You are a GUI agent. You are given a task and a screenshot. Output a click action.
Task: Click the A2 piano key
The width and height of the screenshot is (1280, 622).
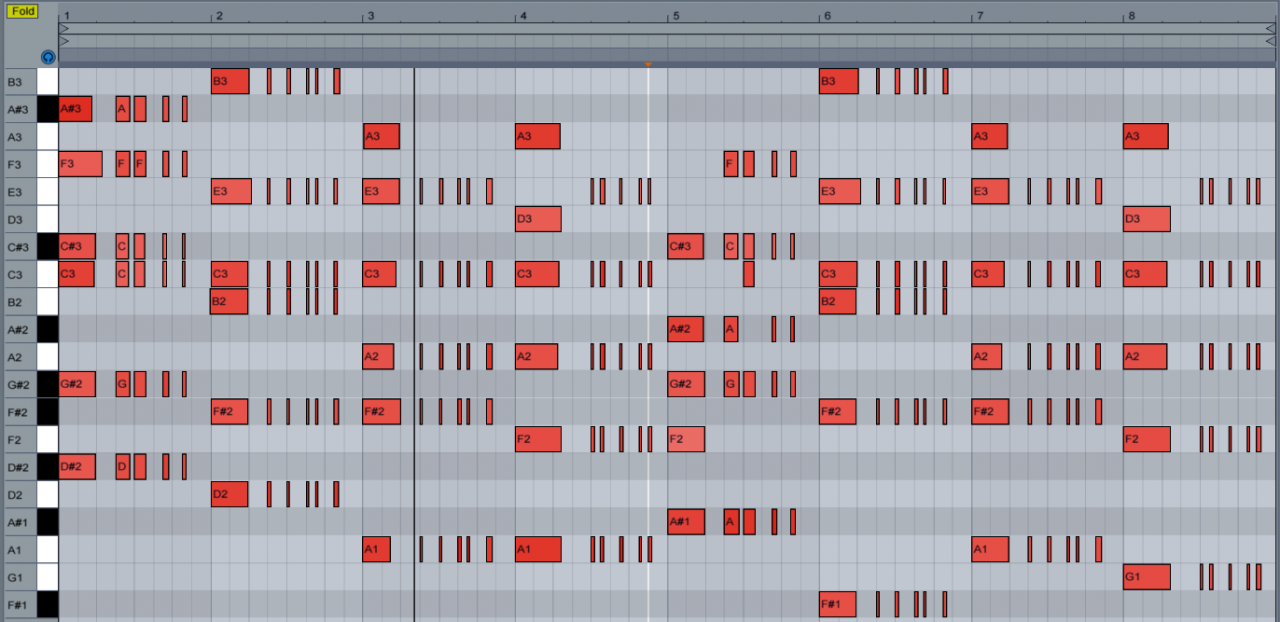pos(48,356)
